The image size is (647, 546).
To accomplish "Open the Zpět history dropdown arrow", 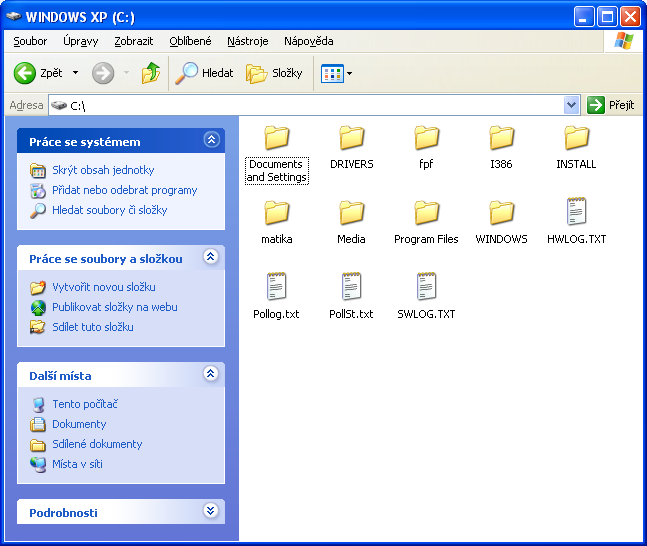I will (76, 73).
